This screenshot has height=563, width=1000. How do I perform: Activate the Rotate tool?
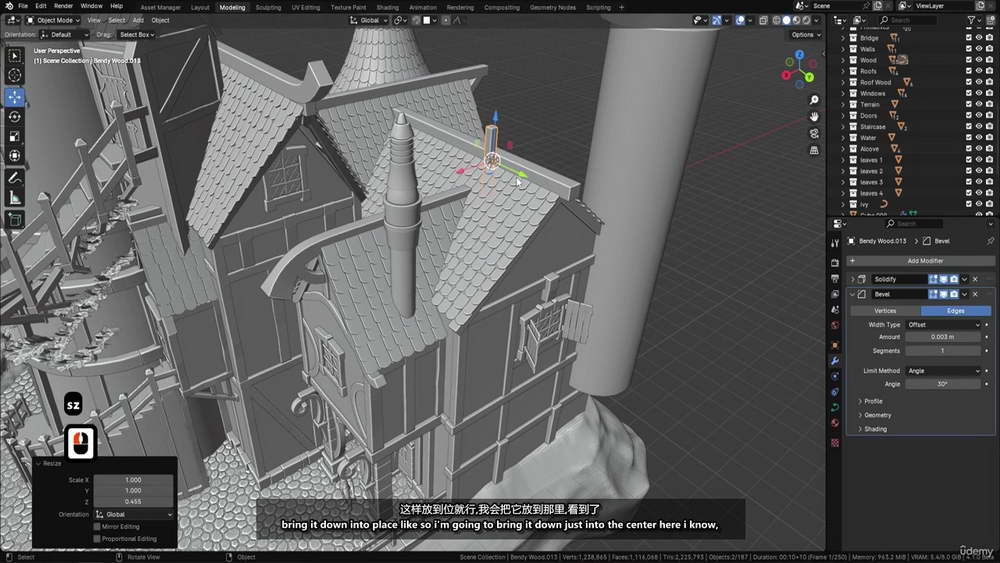[x=15, y=117]
